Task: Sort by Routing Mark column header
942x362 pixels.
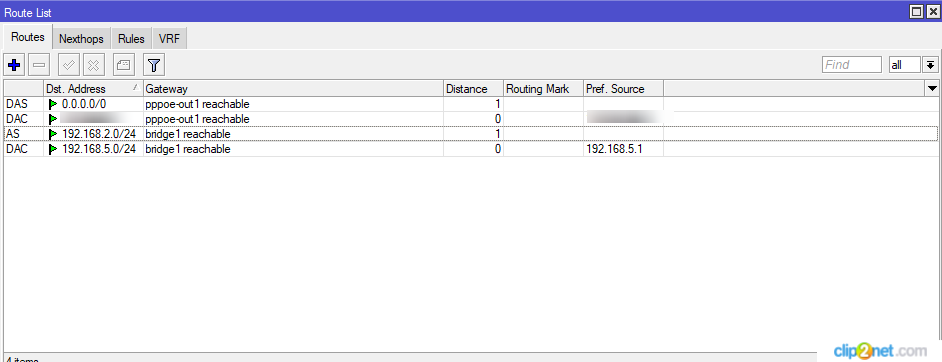Action: pos(543,89)
